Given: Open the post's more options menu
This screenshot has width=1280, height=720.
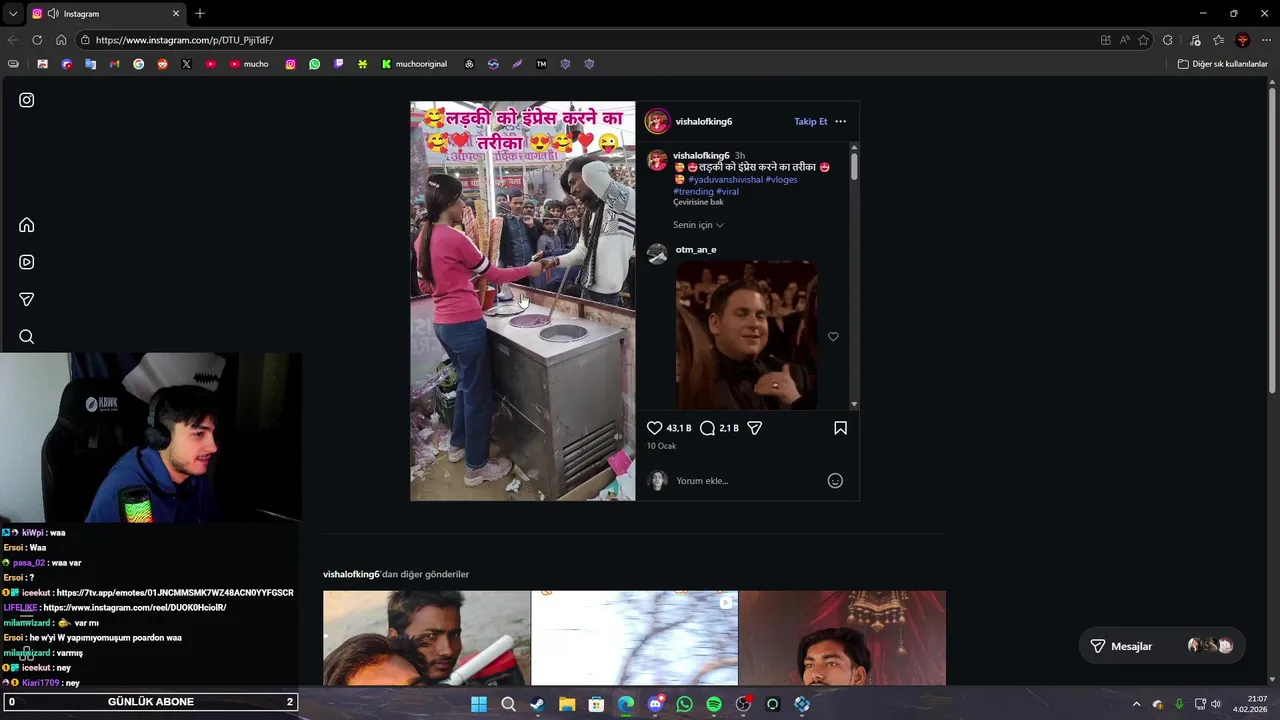Looking at the screenshot, I should pos(840,121).
